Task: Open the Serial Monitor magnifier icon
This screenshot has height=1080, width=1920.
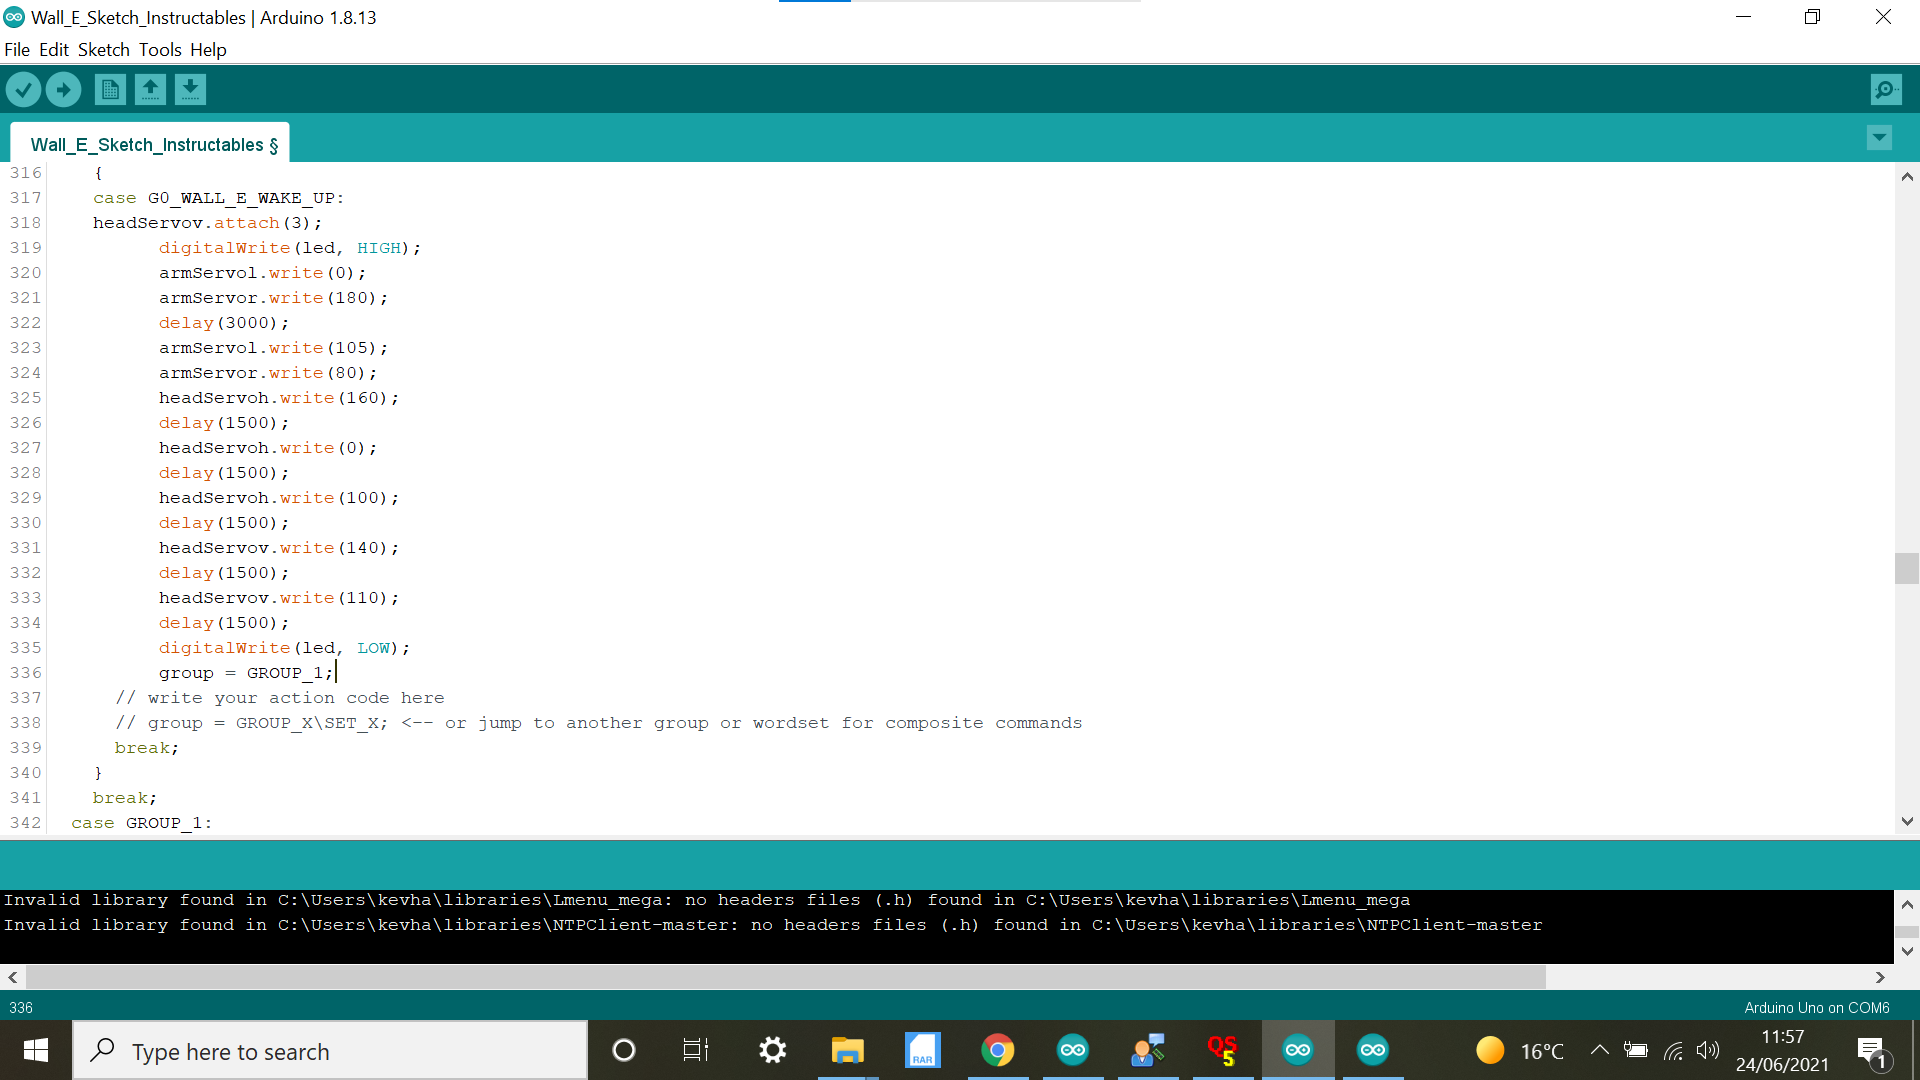Action: point(1885,90)
